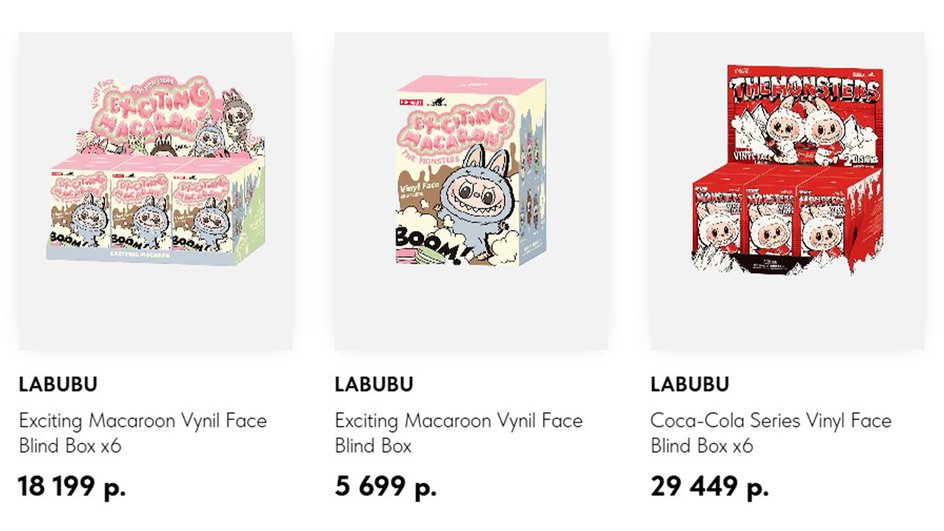The image size is (944, 531).
Task: Select the 5 699 р. price
Action: tap(385, 486)
